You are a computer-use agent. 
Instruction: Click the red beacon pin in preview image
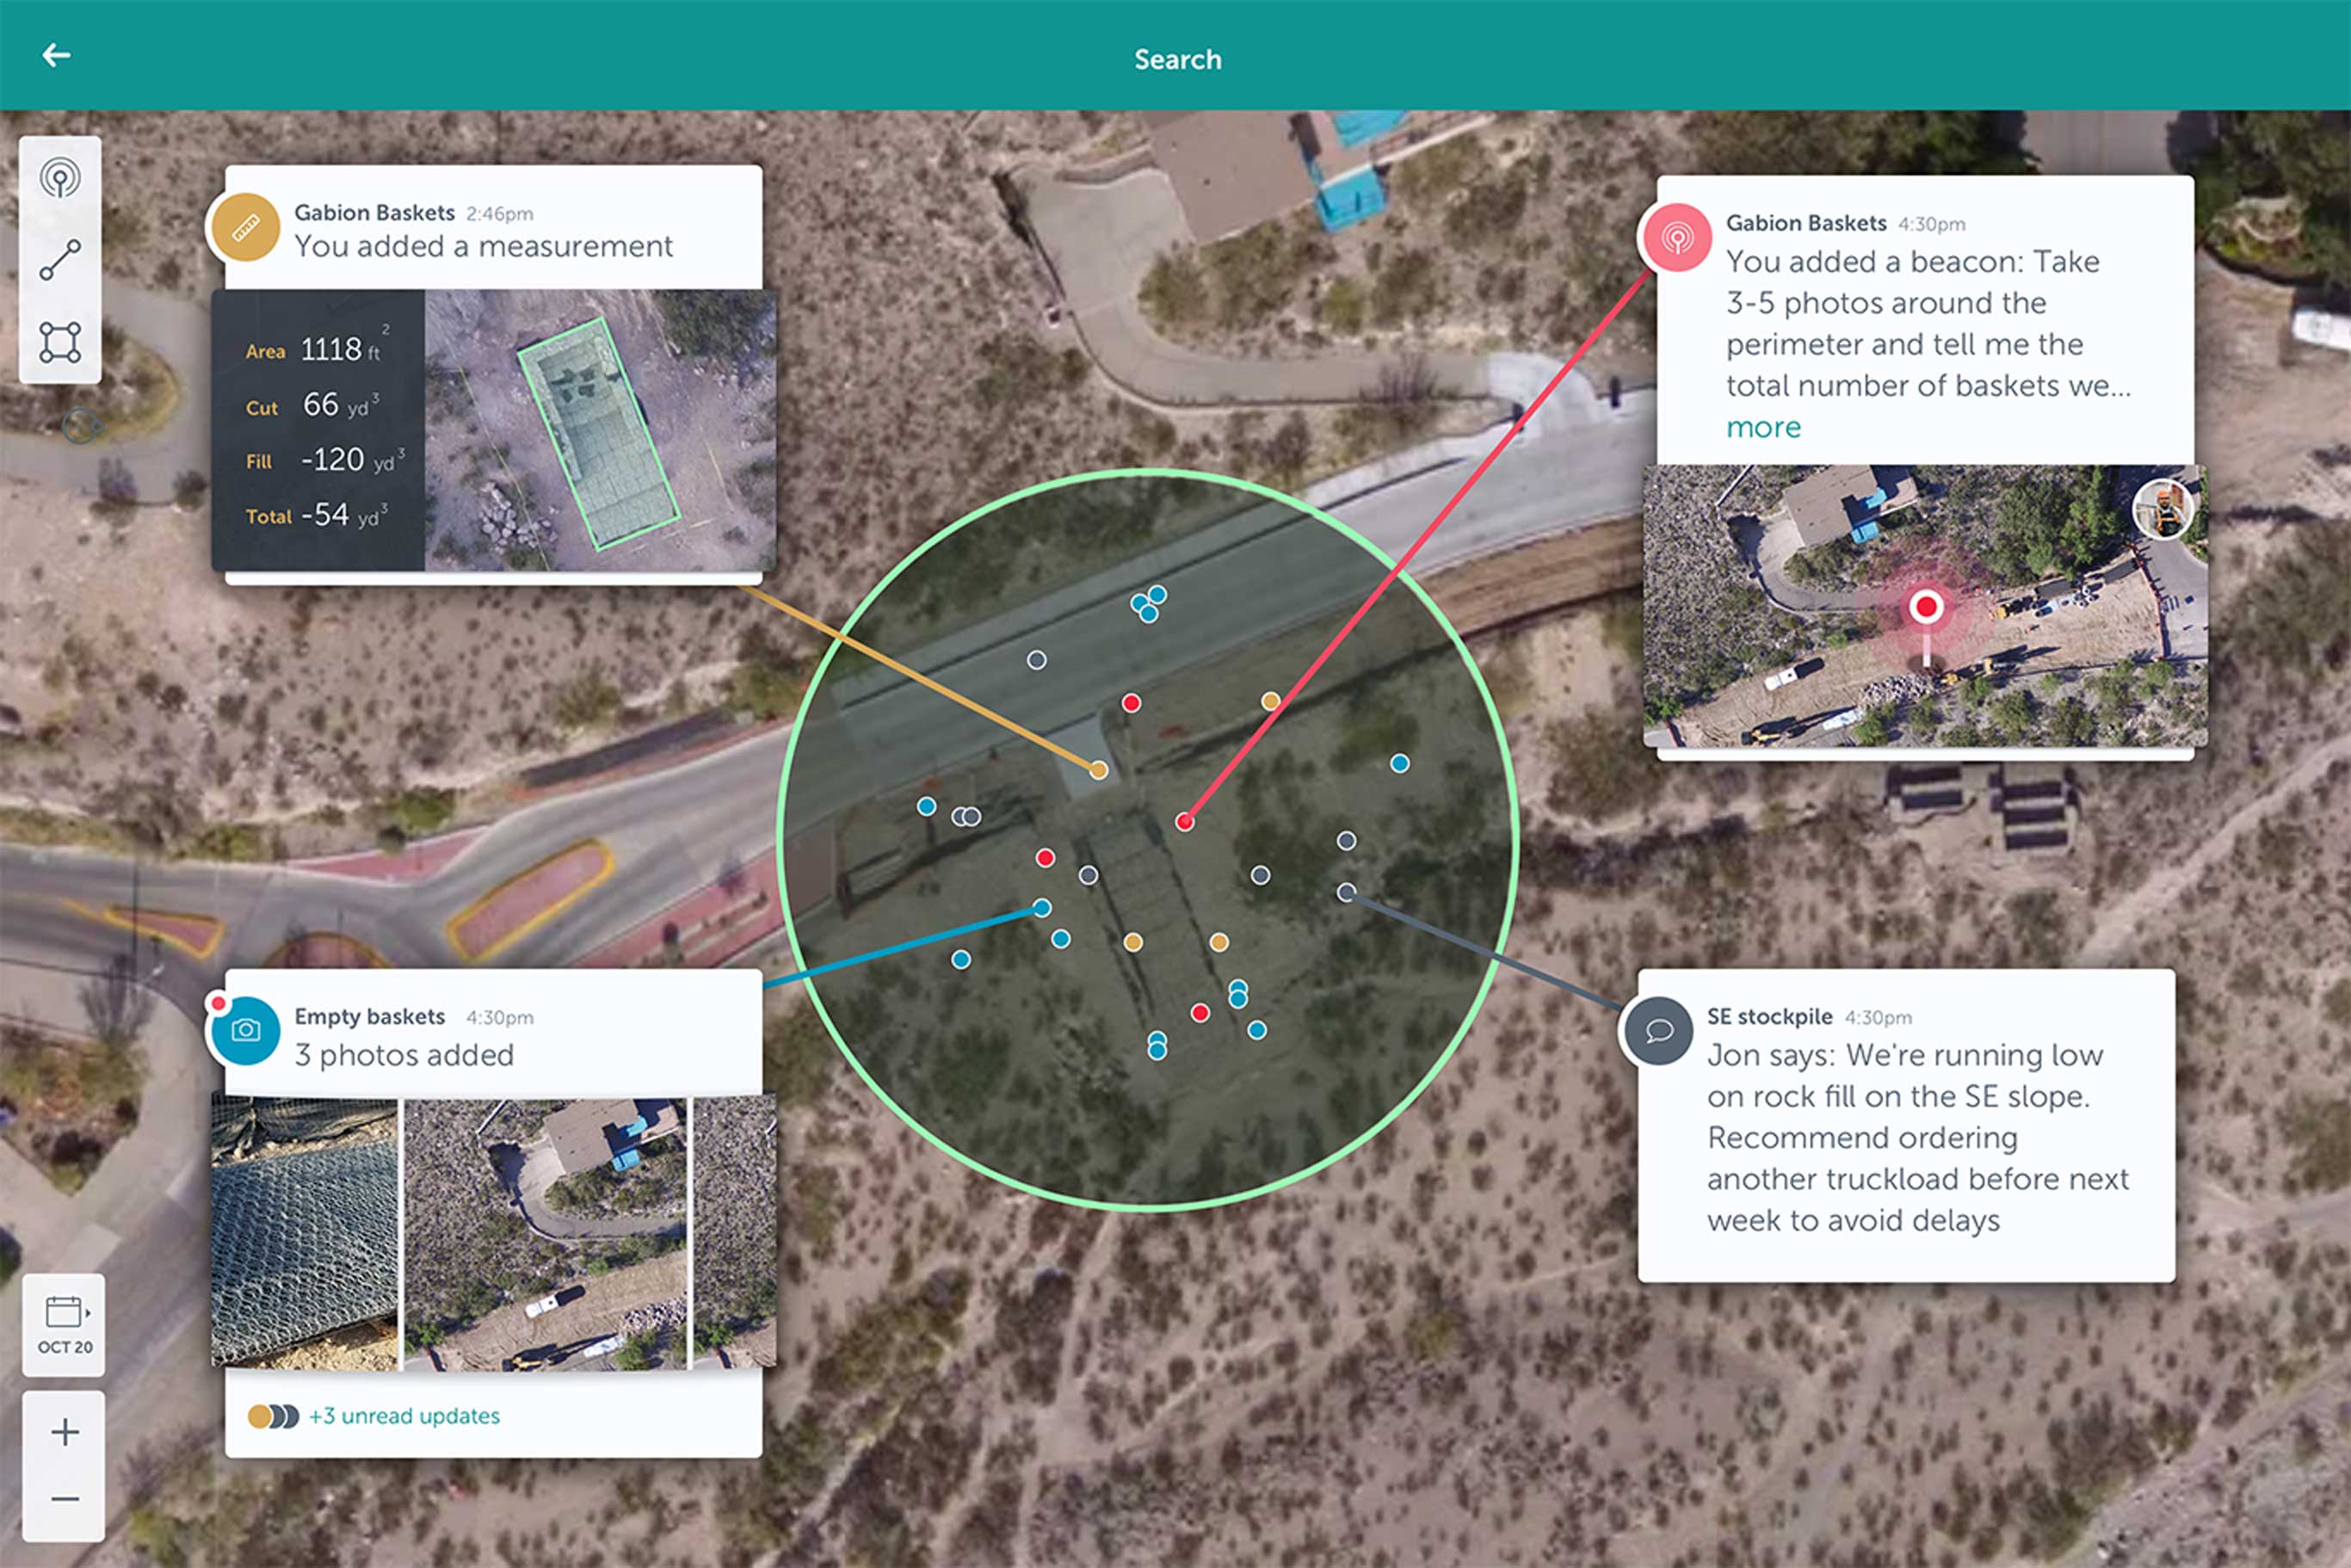point(1925,607)
